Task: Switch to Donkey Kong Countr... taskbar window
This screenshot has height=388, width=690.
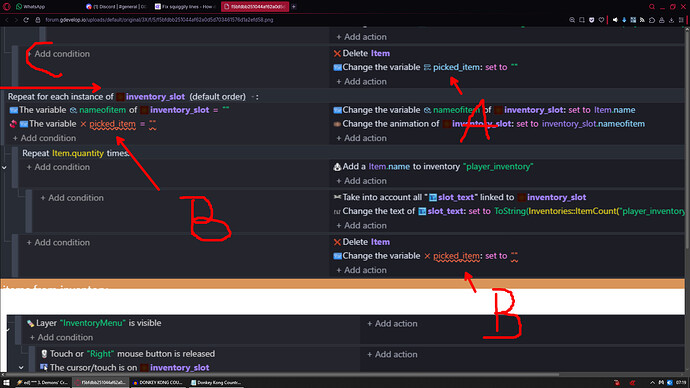Action: tap(217, 383)
